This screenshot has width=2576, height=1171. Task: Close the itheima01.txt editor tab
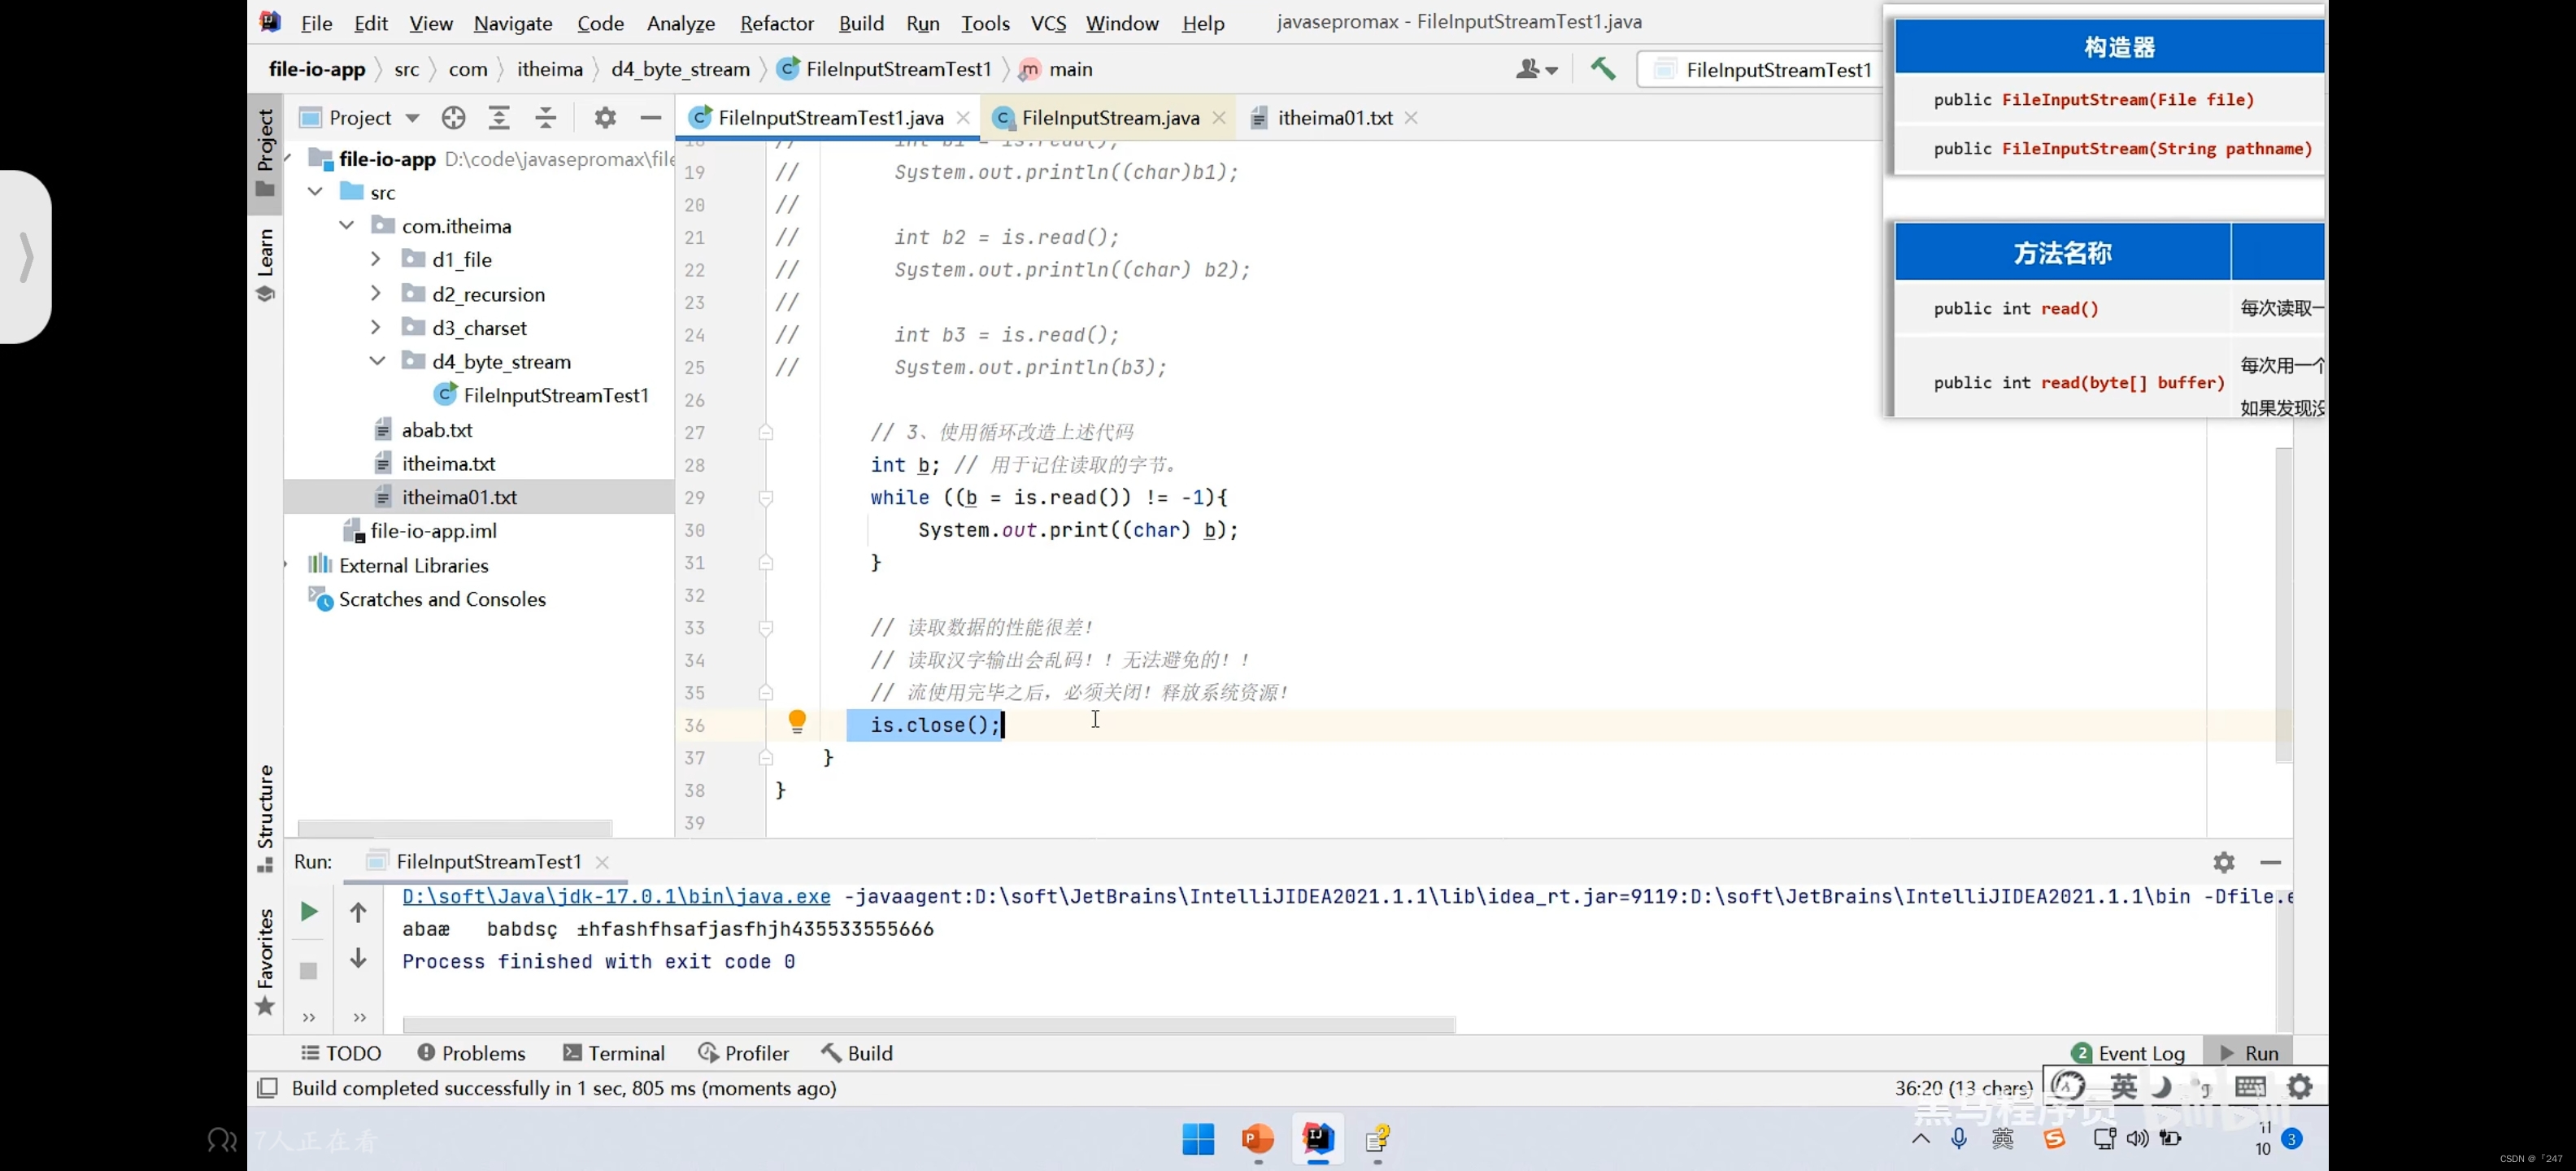(1411, 118)
